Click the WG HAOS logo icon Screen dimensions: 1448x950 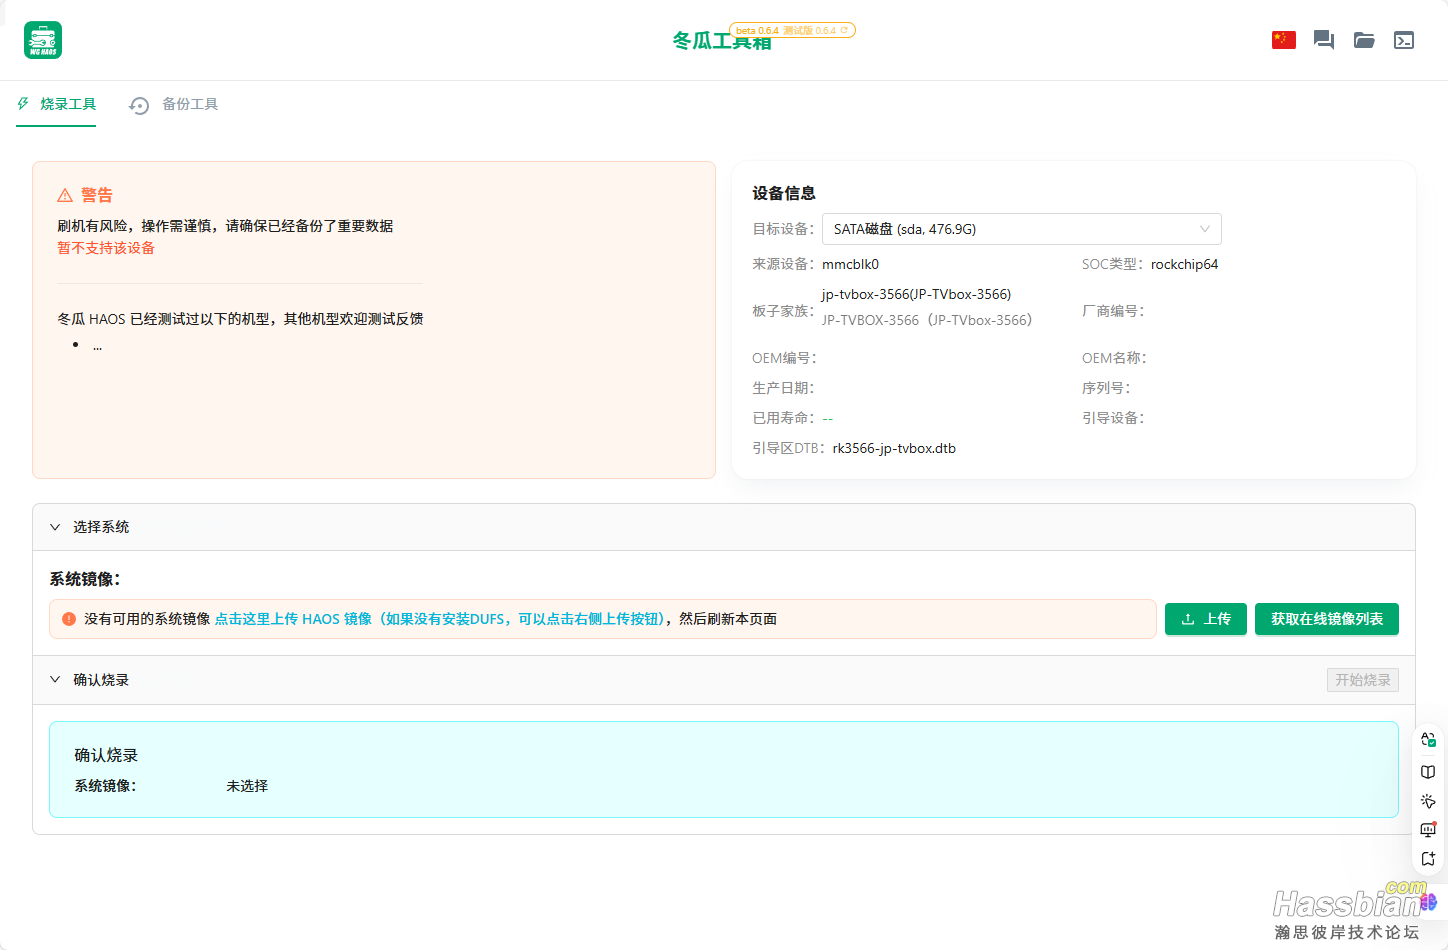(x=43, y=40)
